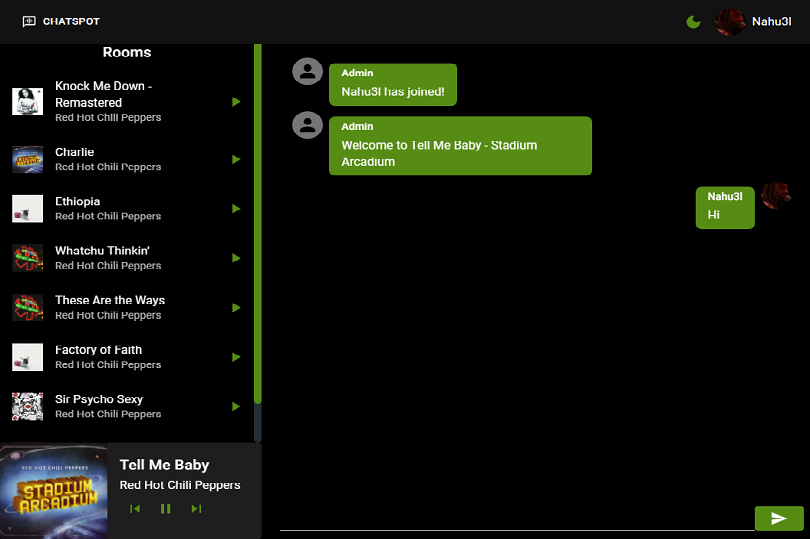Play These Are the Ways arrow
This screenshot has height=539, width=810.
236,308
